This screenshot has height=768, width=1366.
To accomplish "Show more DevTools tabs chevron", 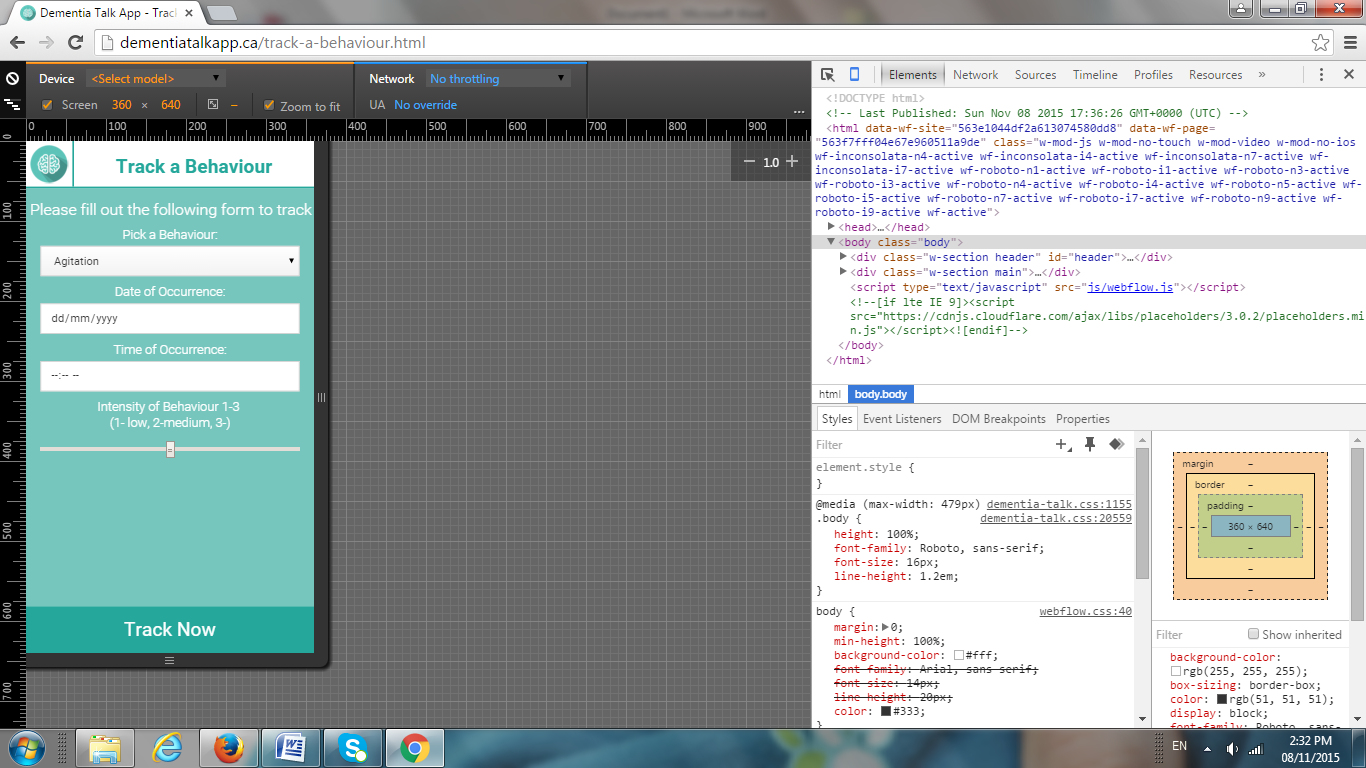I will 1262,75.
